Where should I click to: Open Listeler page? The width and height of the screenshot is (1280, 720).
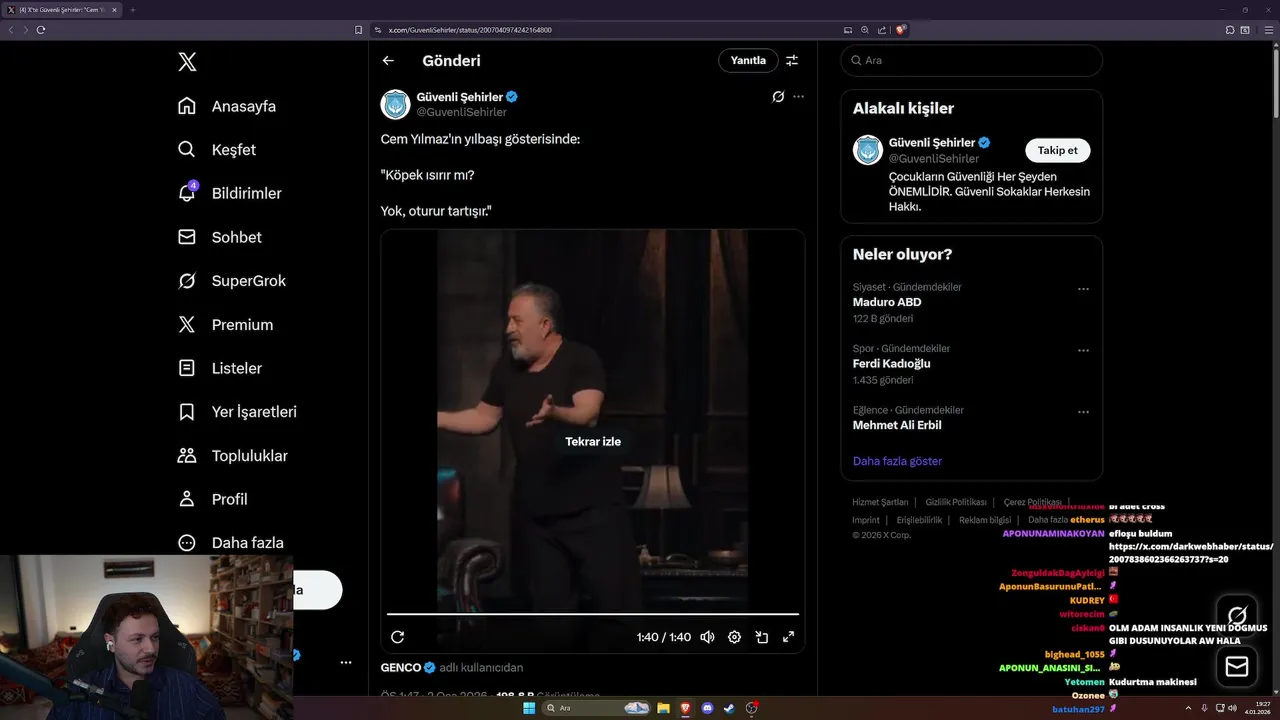pos(219,368)
